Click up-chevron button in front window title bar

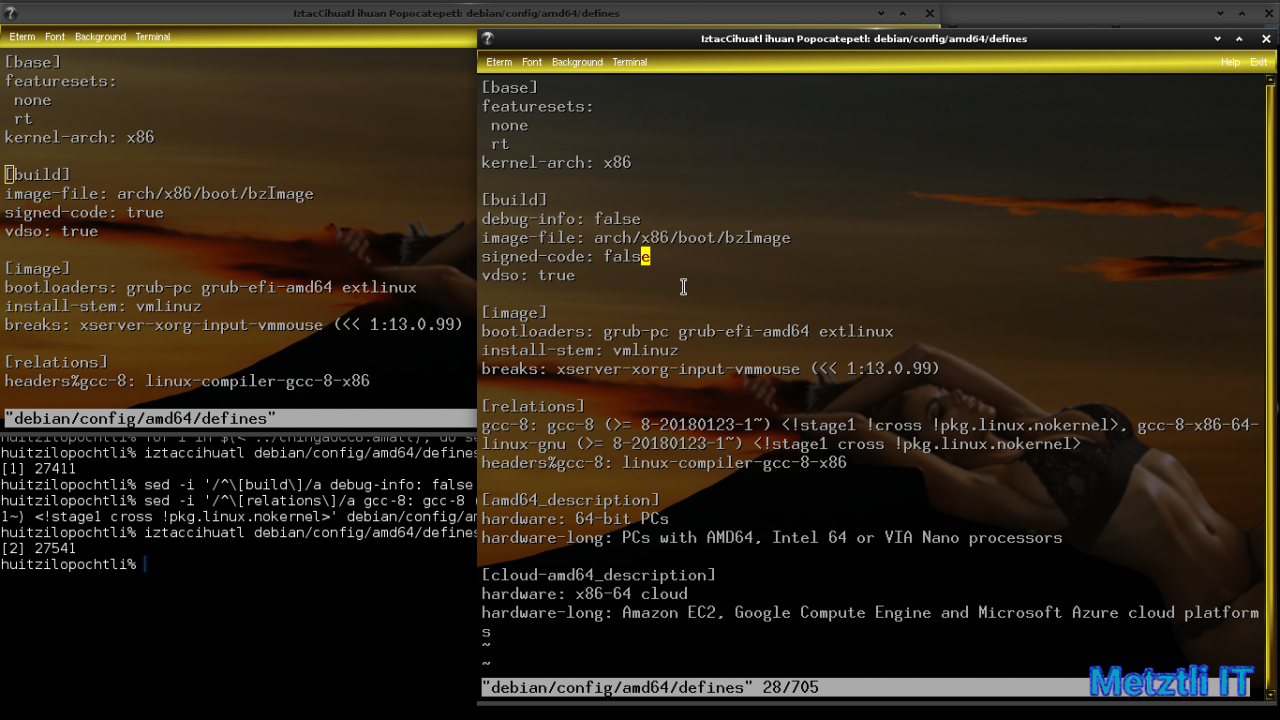[x=1239, y=39]
